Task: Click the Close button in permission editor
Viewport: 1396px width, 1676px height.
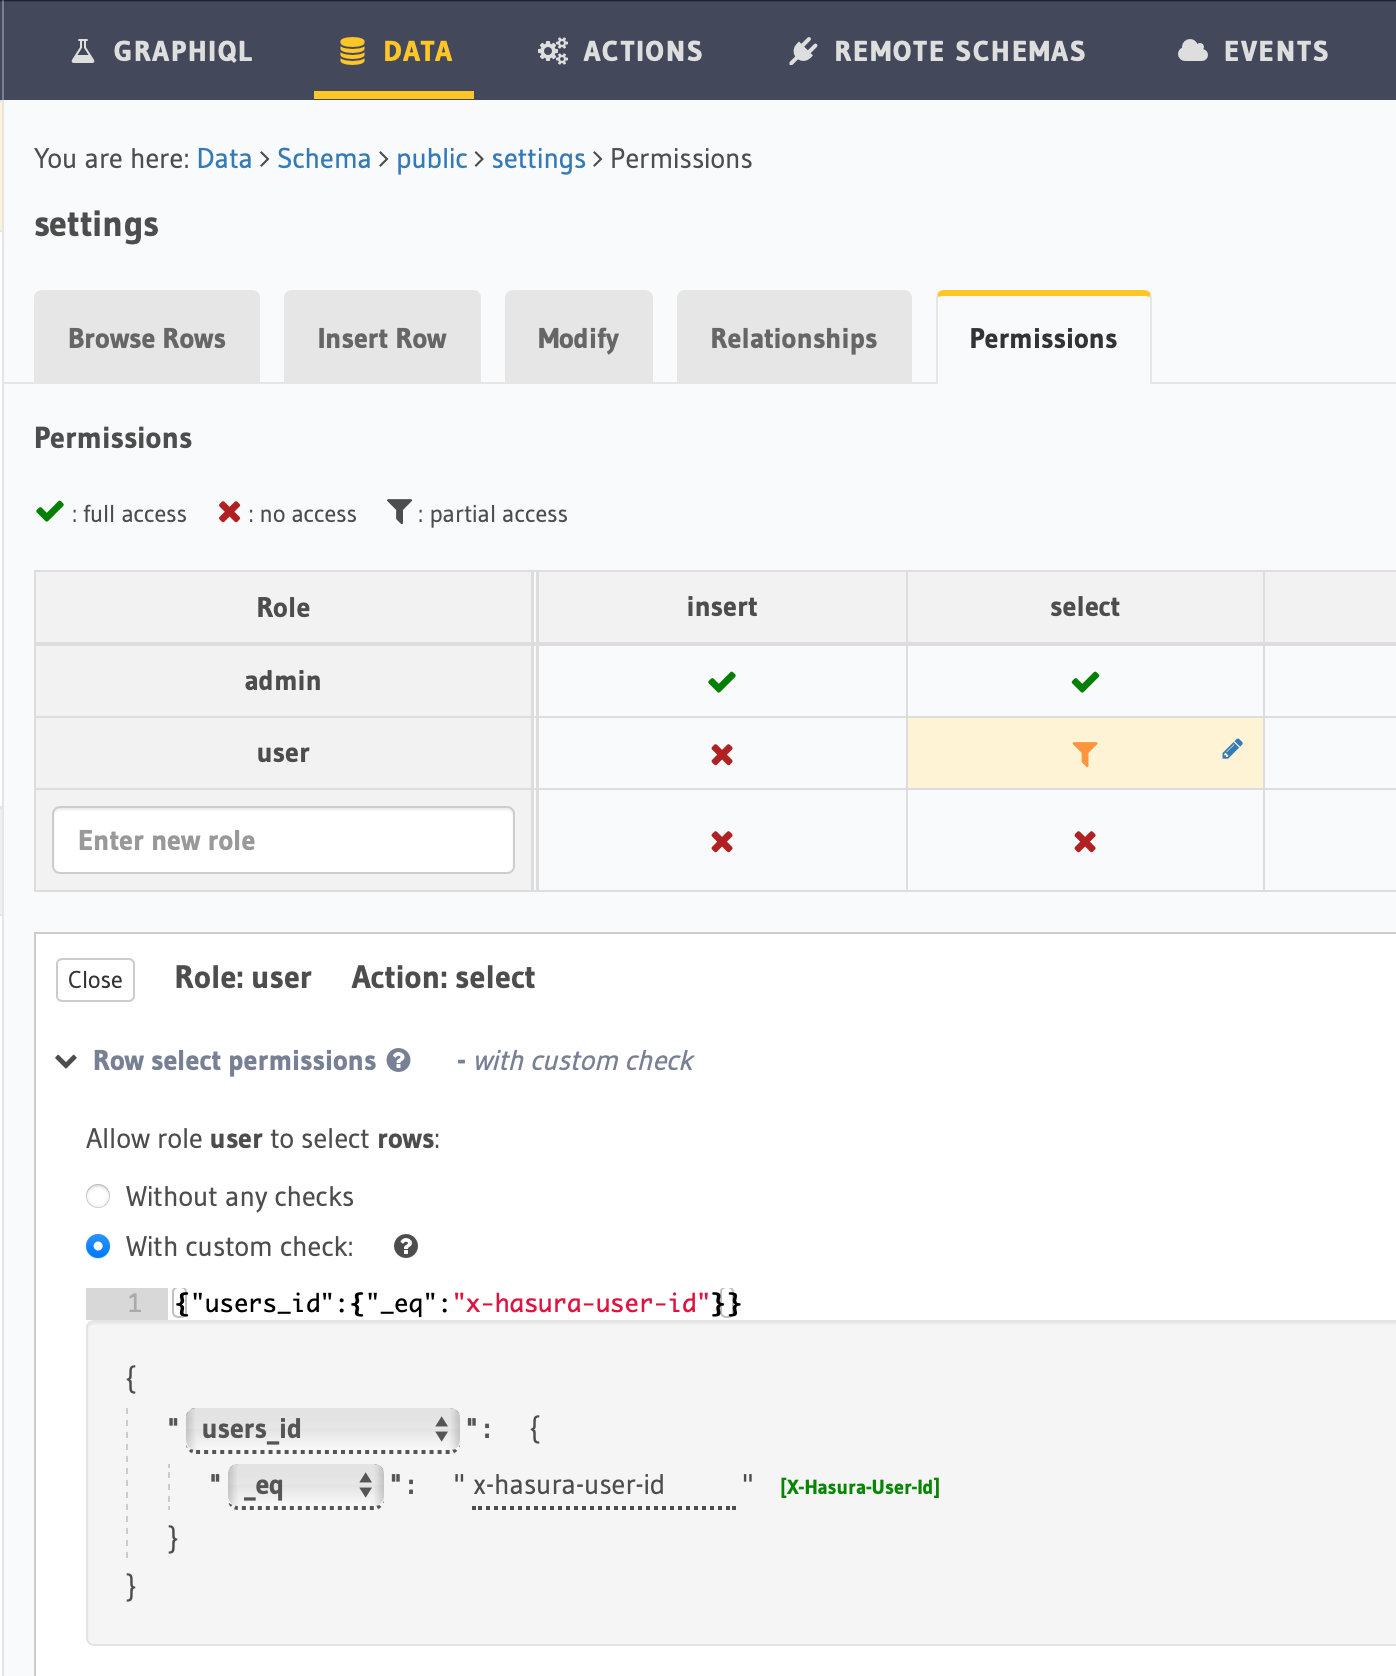Action: [95, 980]
